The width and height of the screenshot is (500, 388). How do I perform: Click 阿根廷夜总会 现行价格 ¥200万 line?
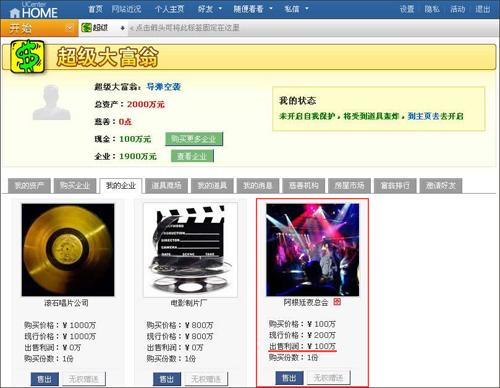click(x=302, y=335)
